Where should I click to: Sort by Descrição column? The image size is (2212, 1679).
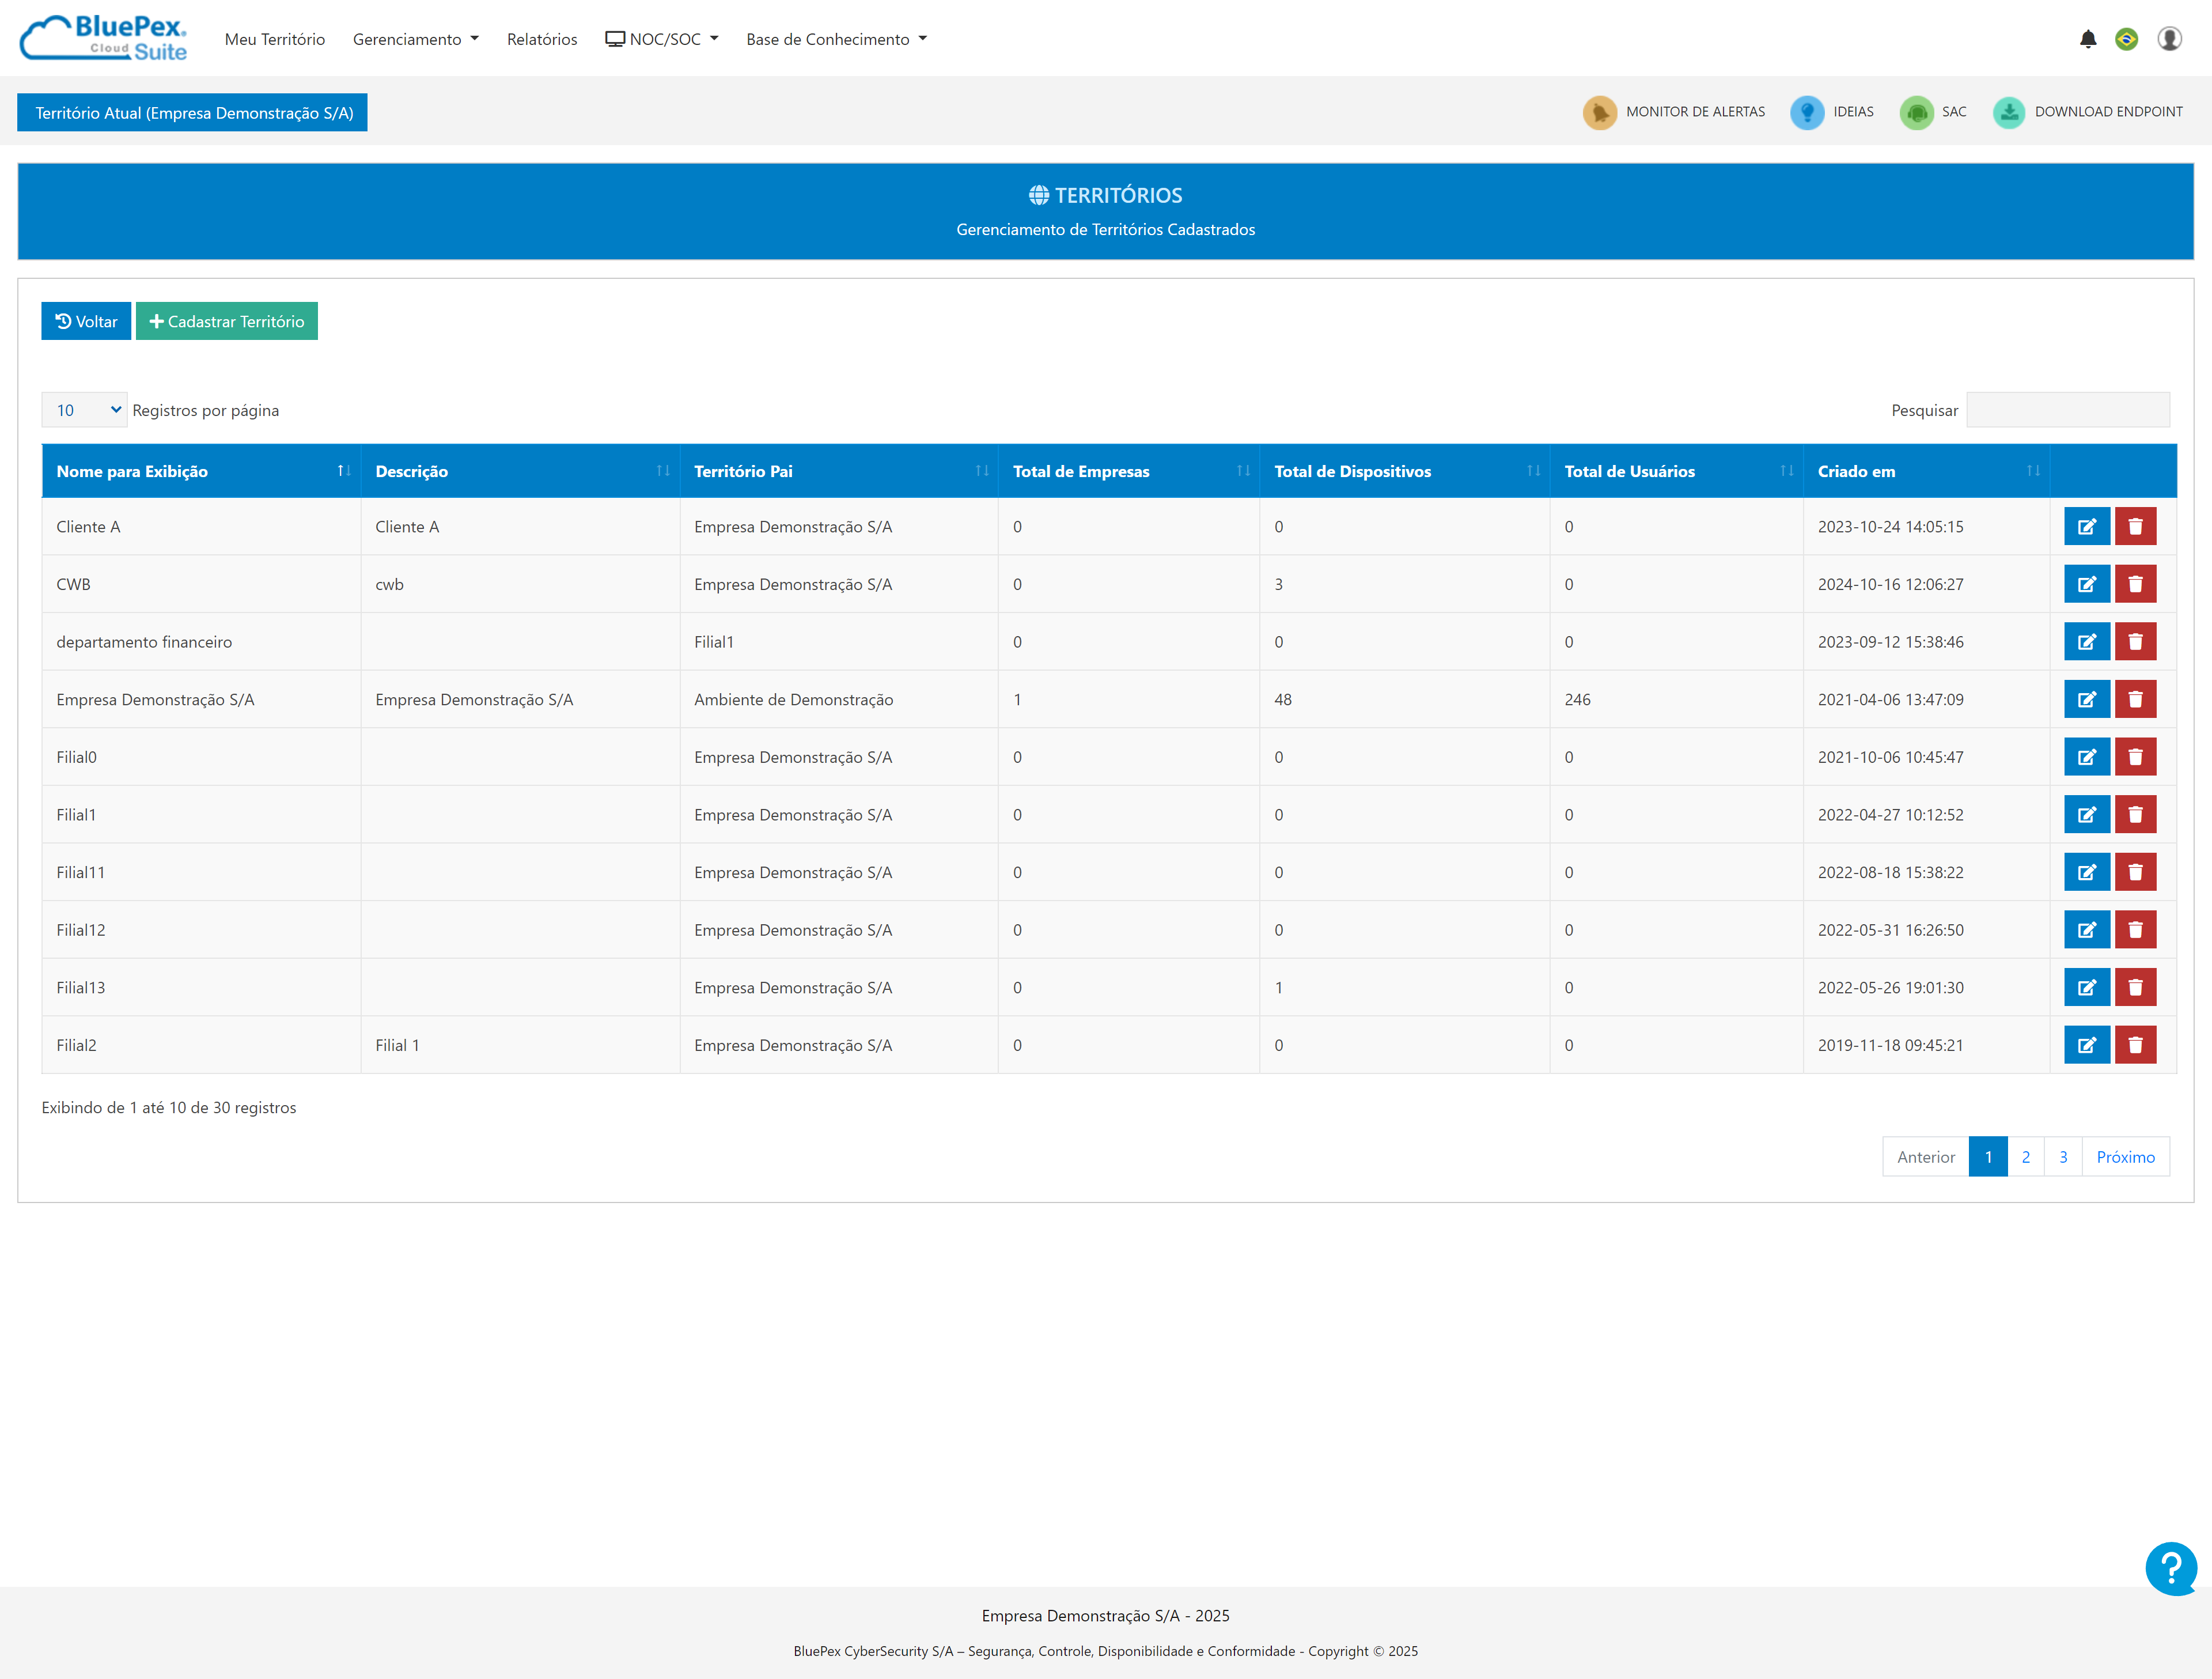[x=520, y=471]
